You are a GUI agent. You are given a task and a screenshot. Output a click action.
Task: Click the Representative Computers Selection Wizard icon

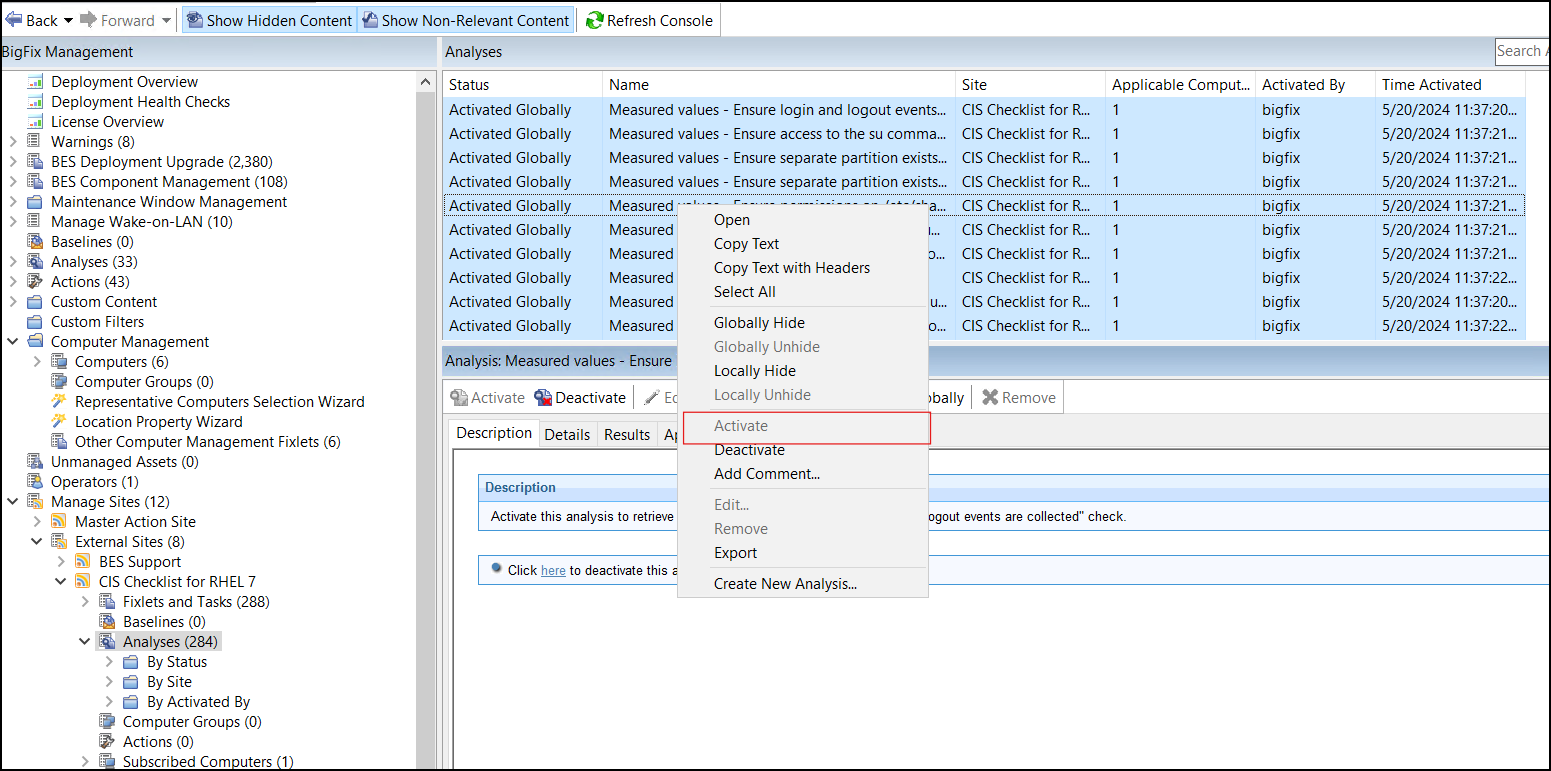59,402
